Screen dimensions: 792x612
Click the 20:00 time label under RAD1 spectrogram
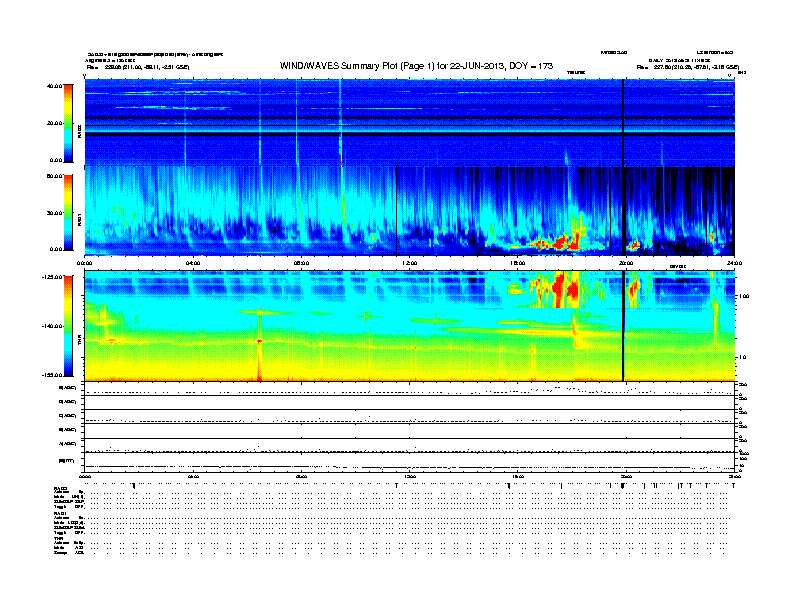[x=626, y=263]
